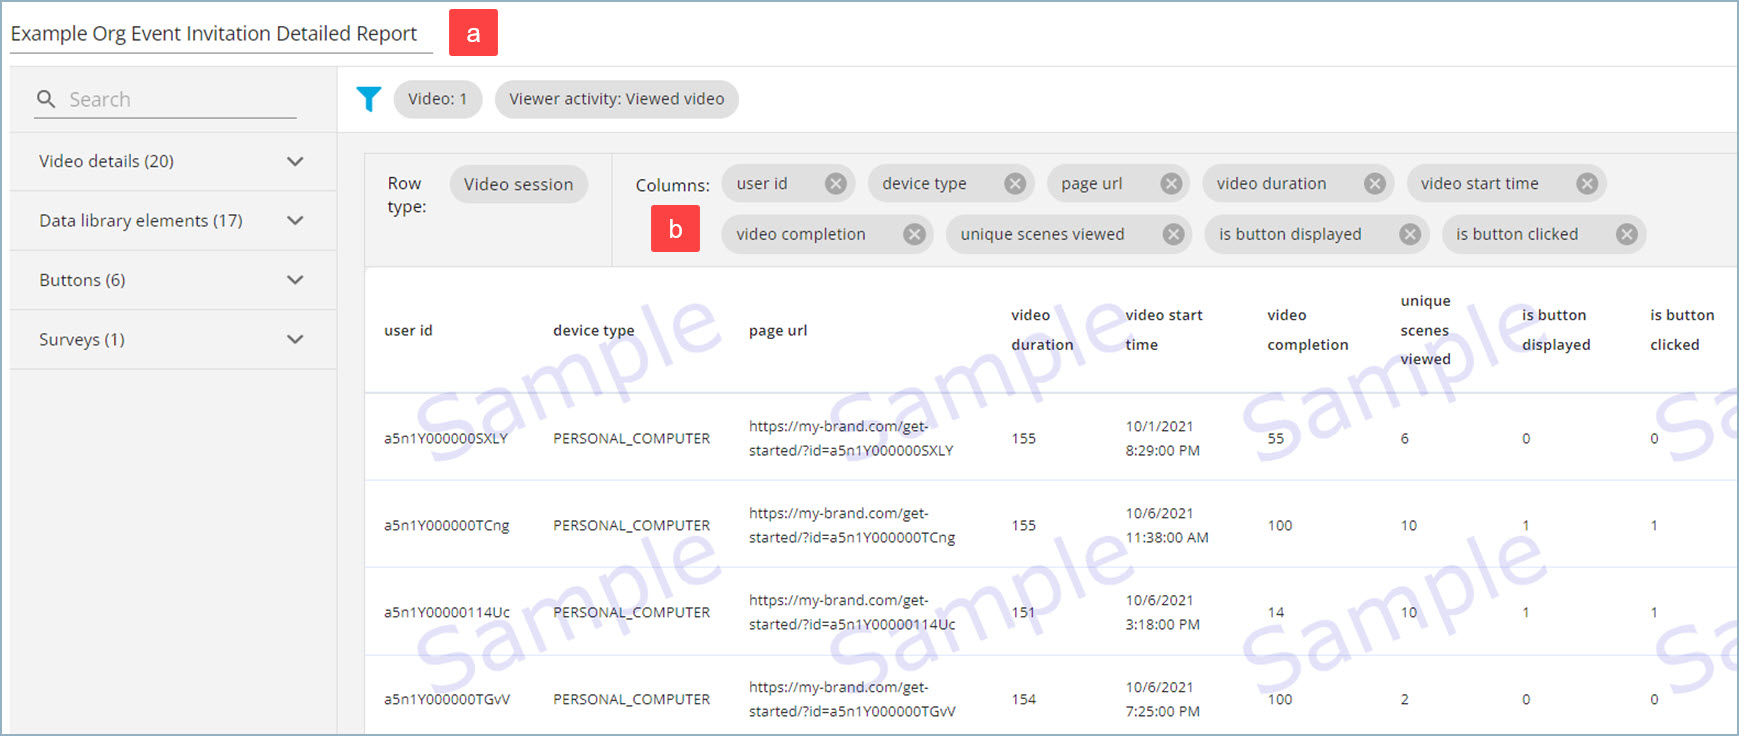Expand the Surveys (1) section
Screen dimensions: 1739x736
click(173, 339)
